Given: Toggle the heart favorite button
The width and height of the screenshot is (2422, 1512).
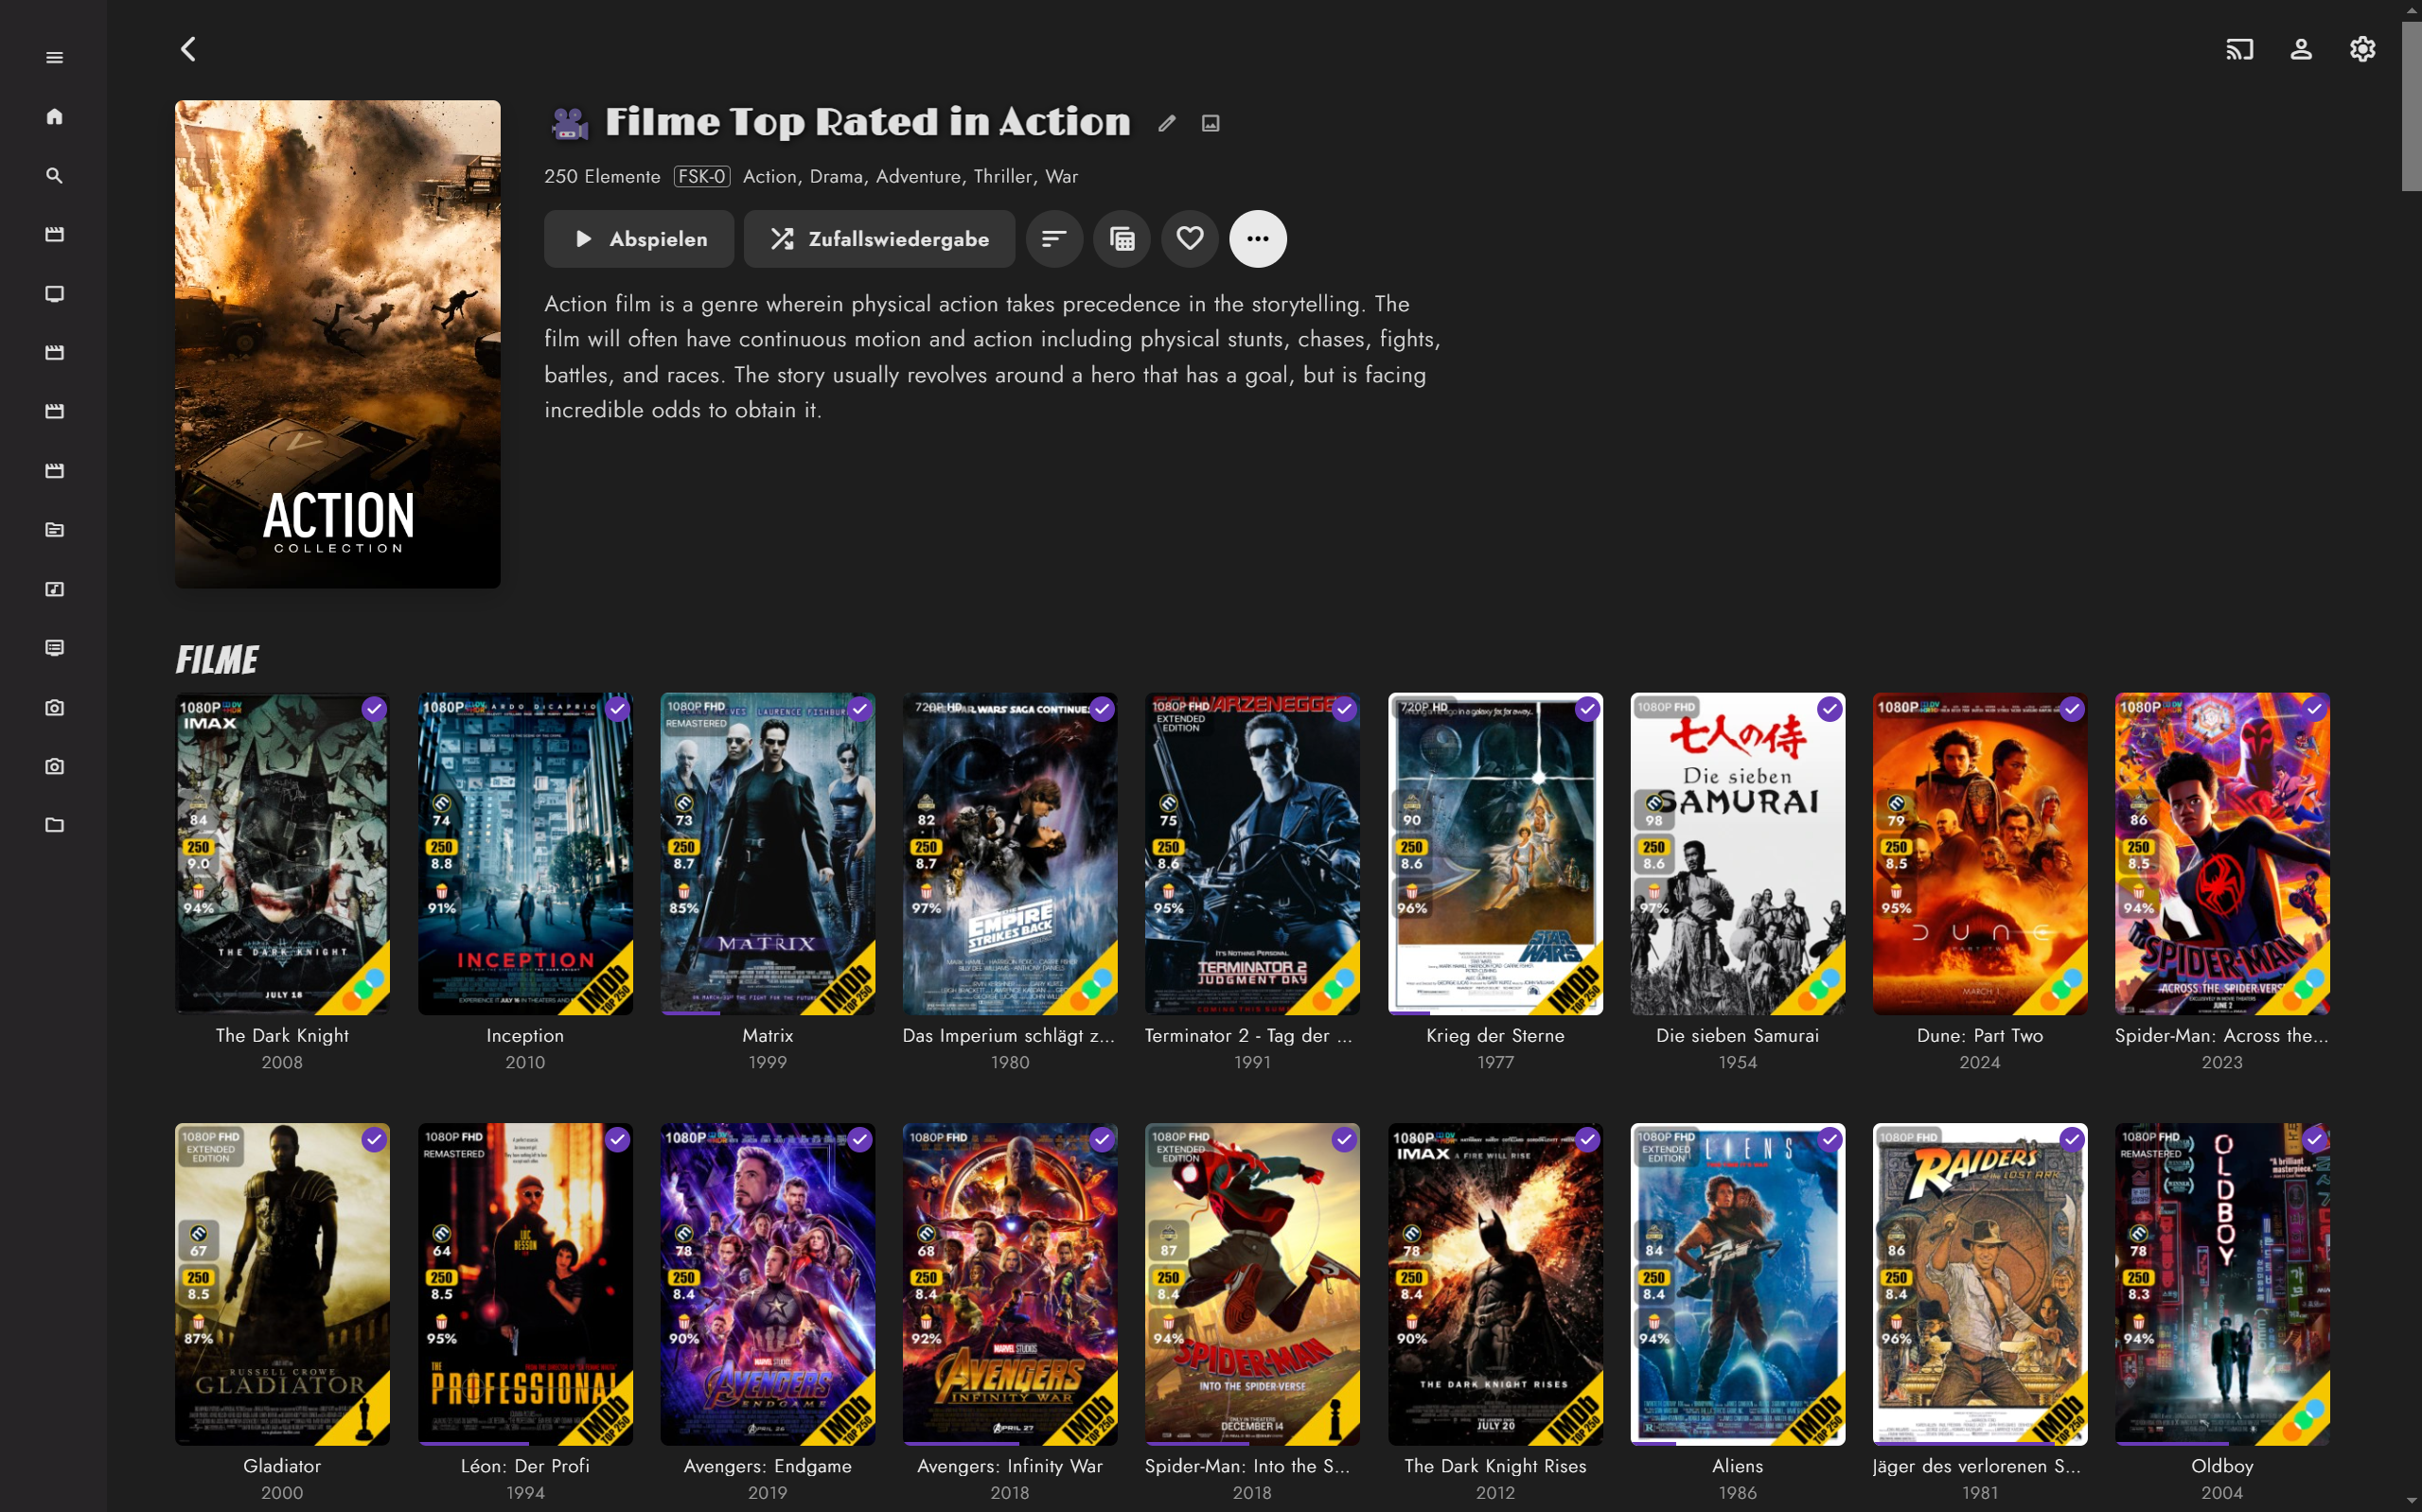Looking at the screenshot, I should click(x=1189, y=238).
